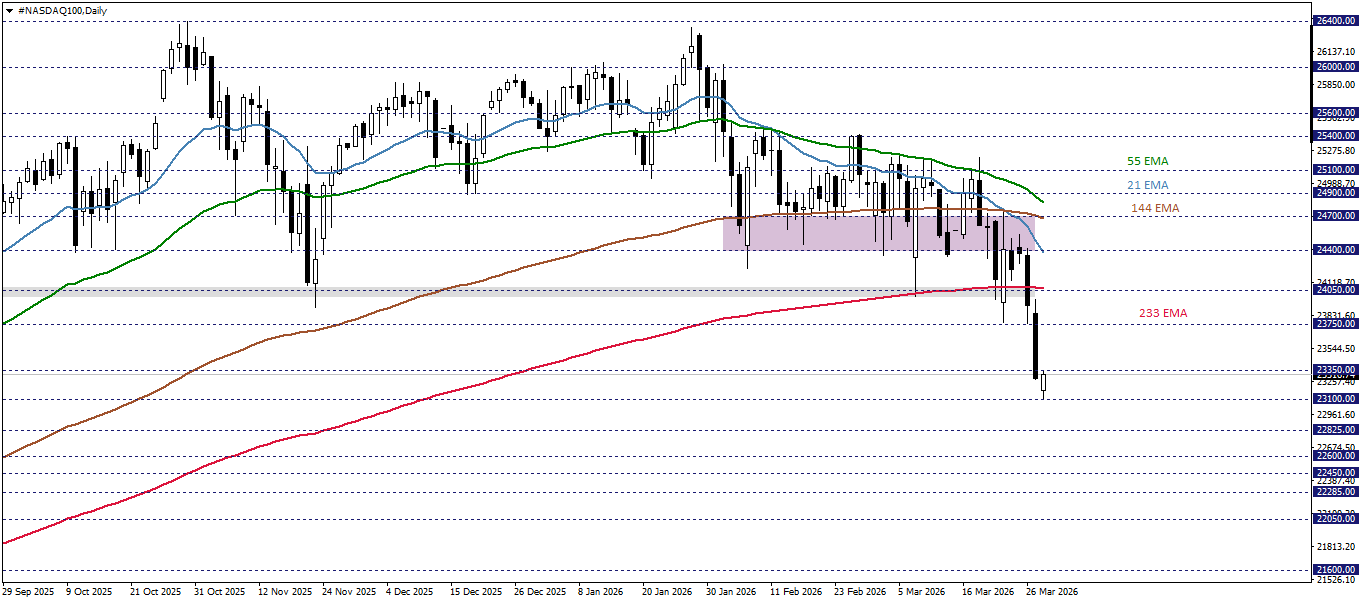Click the 22825.00 price tag

tap(1336, 430)
